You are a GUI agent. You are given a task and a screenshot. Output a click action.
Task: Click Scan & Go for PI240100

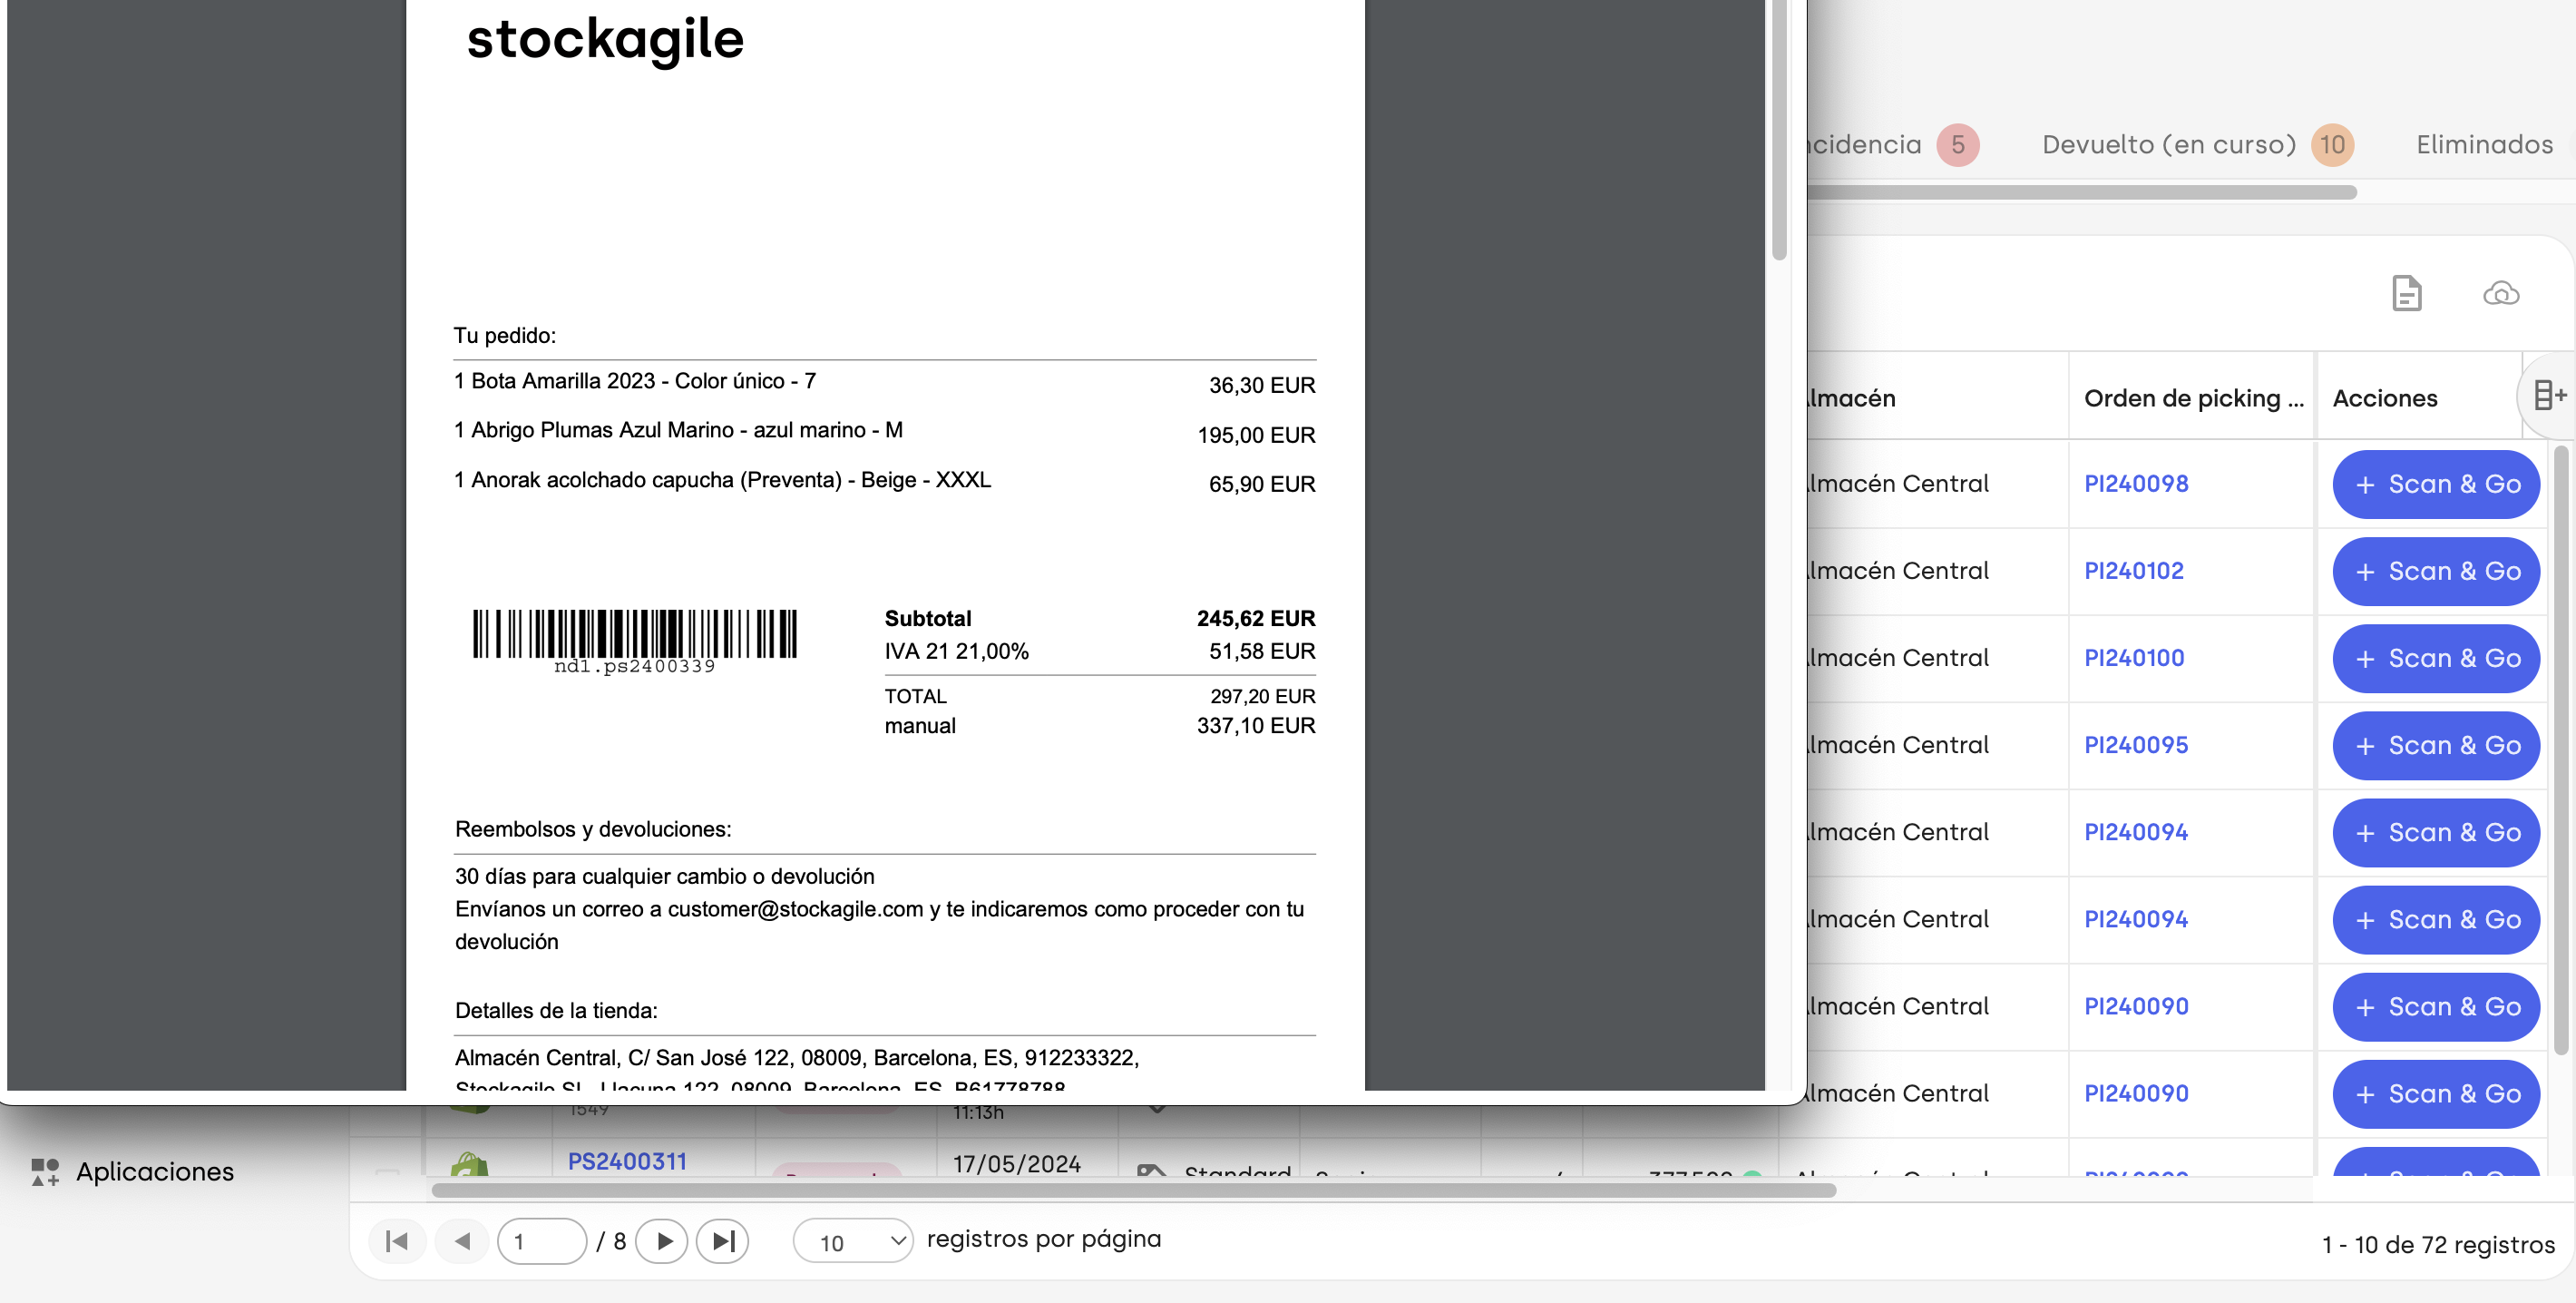click(2436, 659)
